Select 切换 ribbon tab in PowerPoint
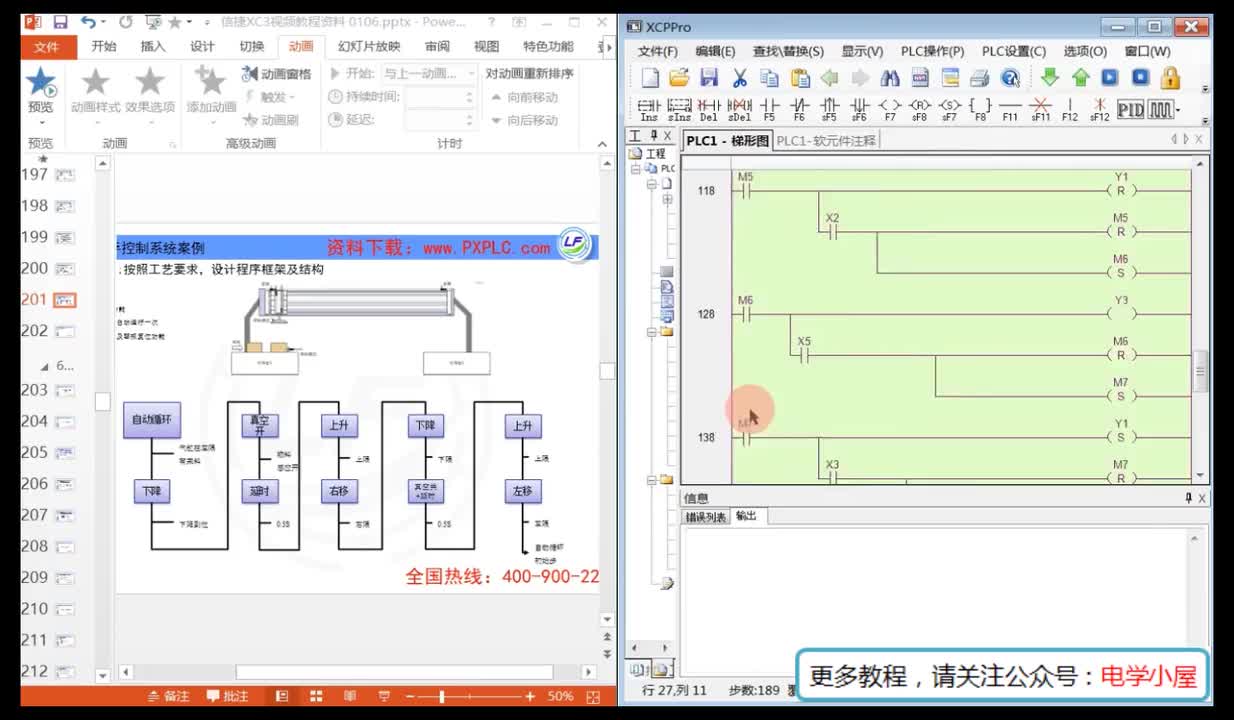 coord(252,46)
